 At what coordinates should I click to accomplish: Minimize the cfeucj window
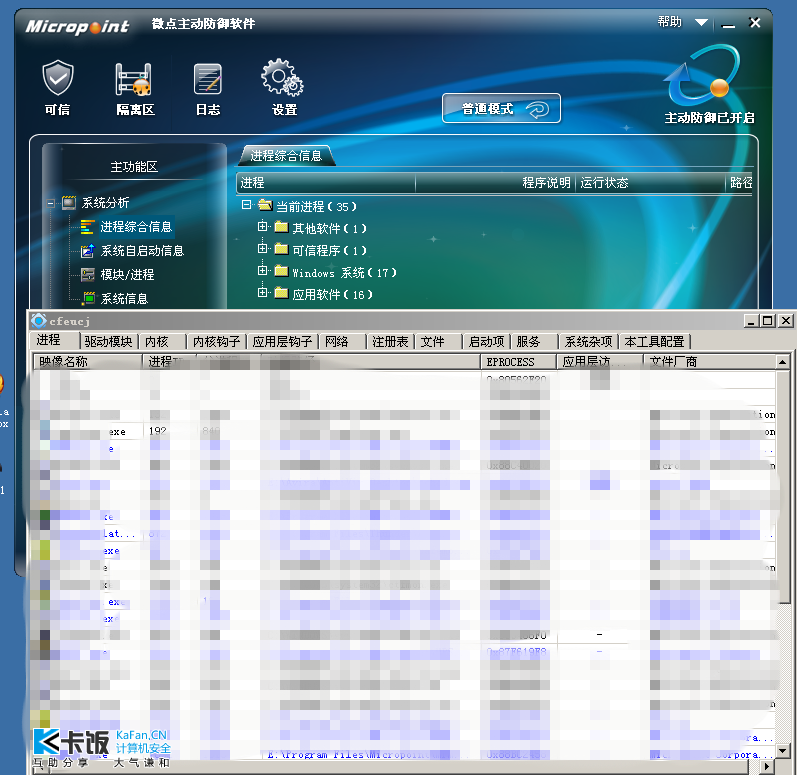point(751,321)
